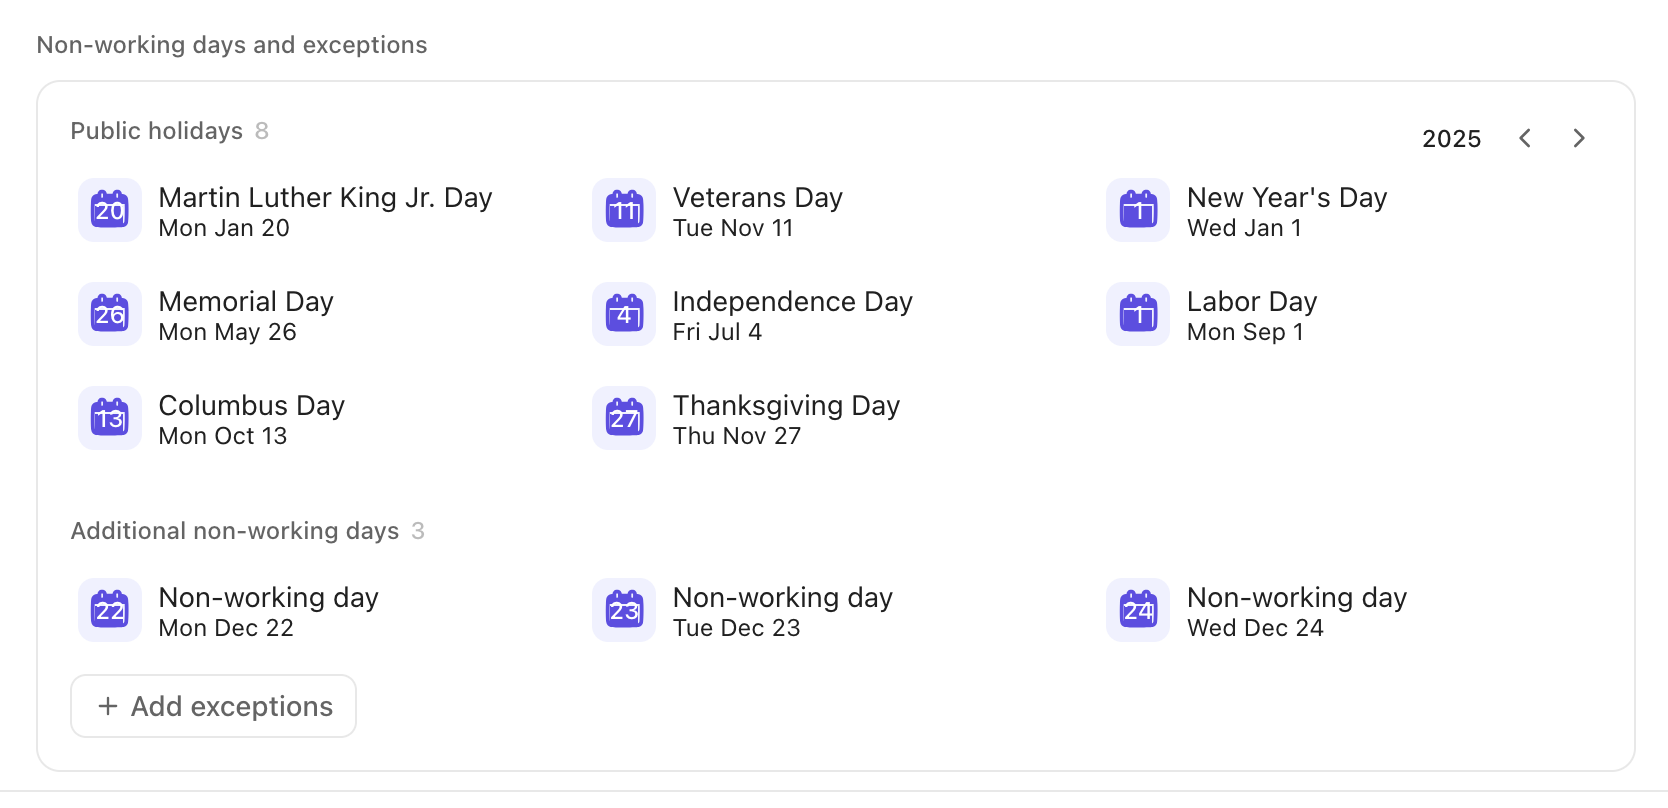Click the New Year's Day calendar icon
The height and width of the screenshot is (808, 1668).
click(1138, 210)
